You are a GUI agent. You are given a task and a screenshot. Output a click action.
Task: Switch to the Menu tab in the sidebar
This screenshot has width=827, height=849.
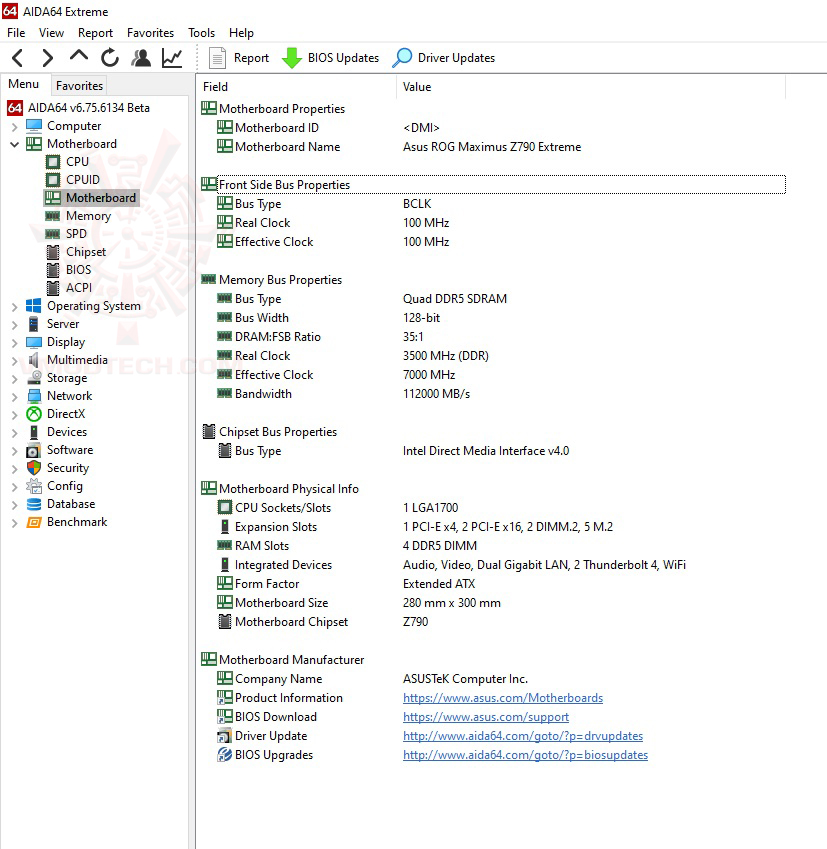(23, 84)
